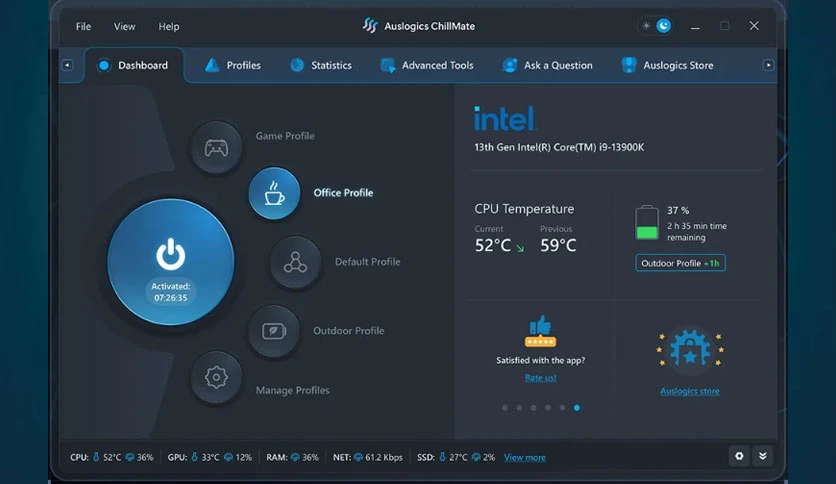Click the Auslogics store gear badge icon
Viewport: 836px width, 484px height.
tap(690, 349)
